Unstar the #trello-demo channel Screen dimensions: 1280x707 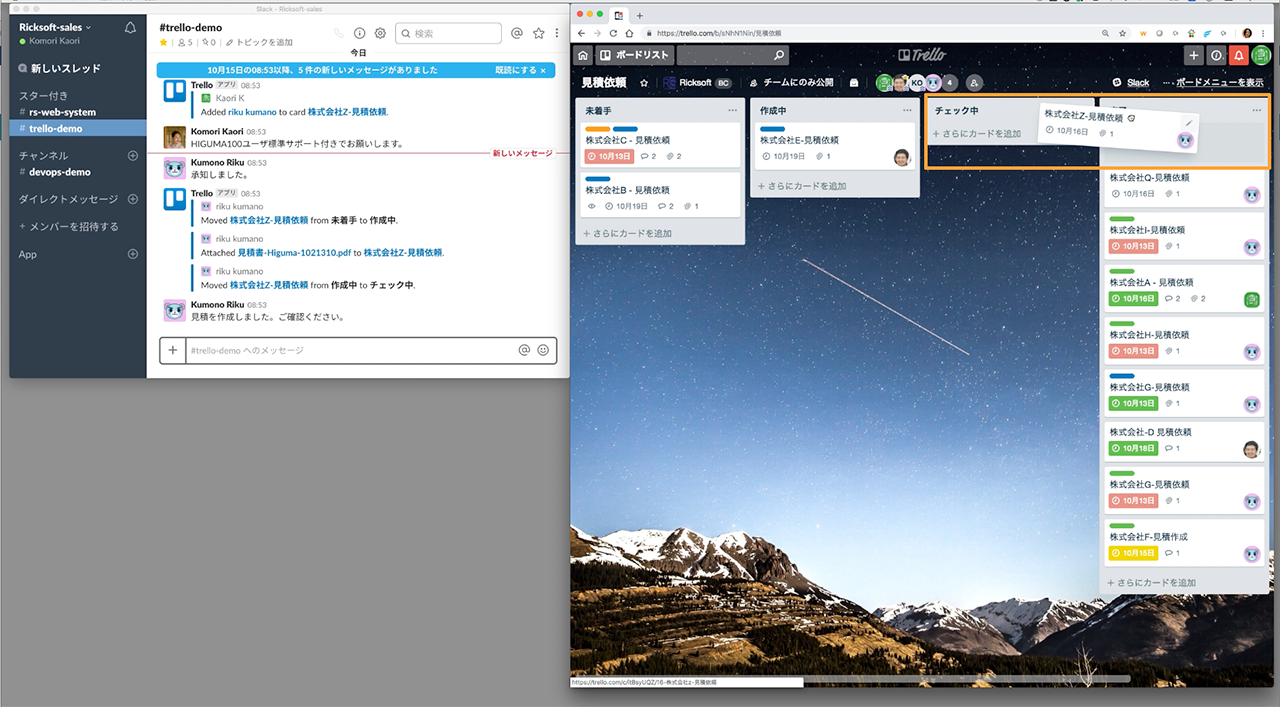[x=164, y=43]
